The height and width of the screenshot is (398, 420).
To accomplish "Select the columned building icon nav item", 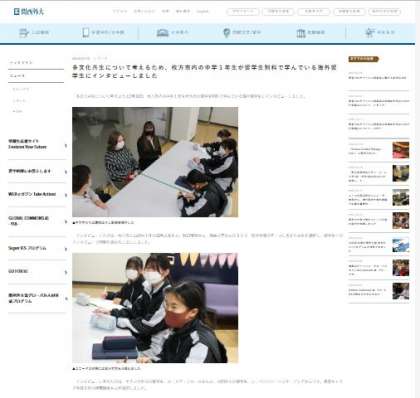I will pos(310,33).
